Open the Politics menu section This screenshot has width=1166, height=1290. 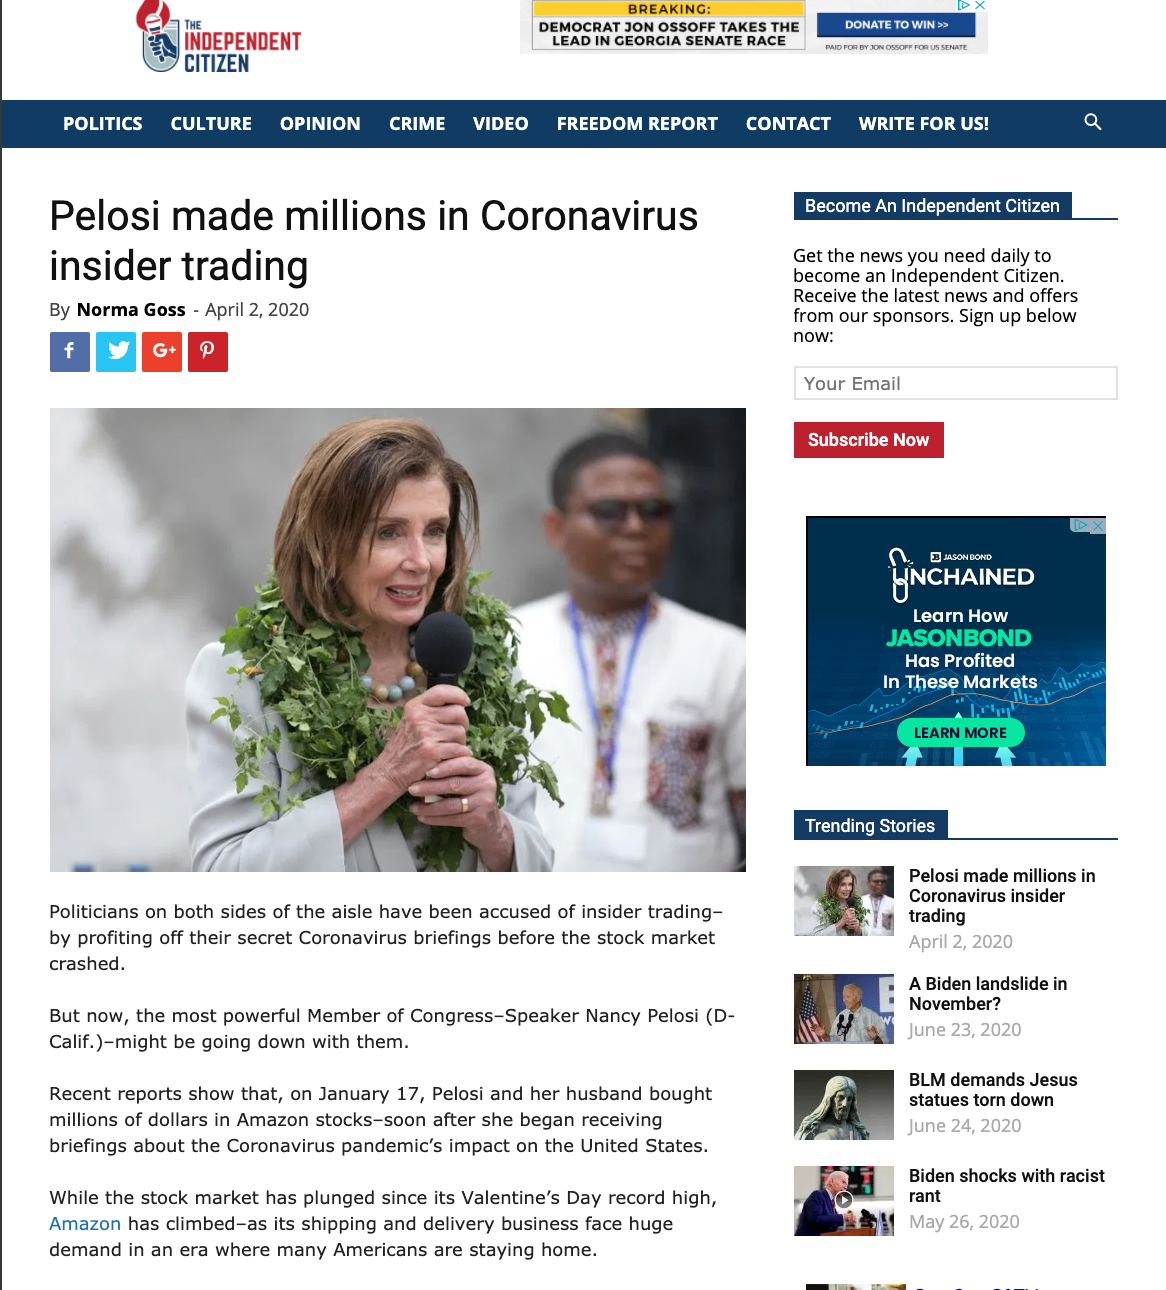coord(103,124)
